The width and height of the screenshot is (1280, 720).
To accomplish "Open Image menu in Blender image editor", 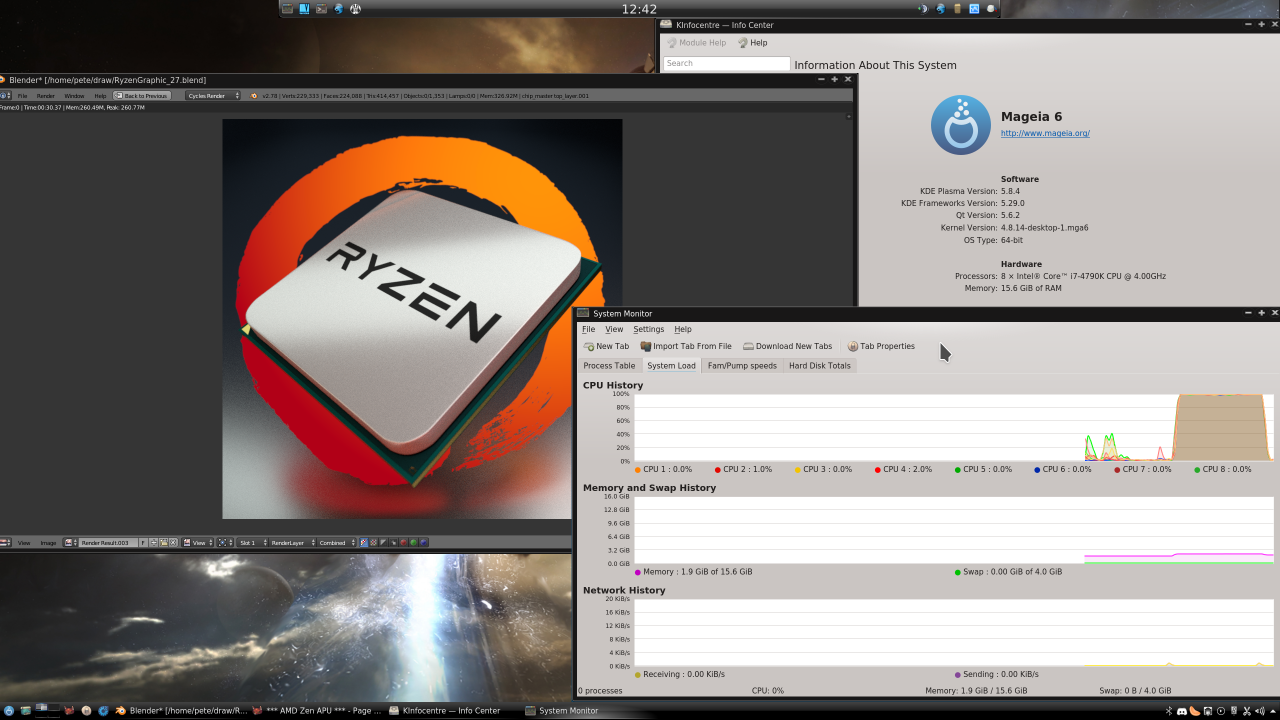I will pos(48,543).
